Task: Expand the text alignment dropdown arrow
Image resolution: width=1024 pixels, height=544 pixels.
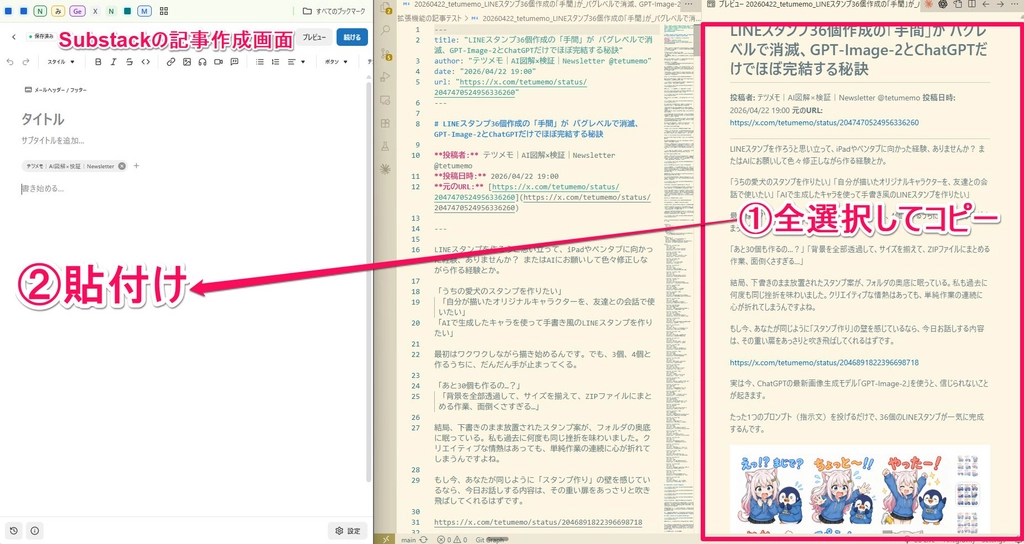Action: pos(305,62)
